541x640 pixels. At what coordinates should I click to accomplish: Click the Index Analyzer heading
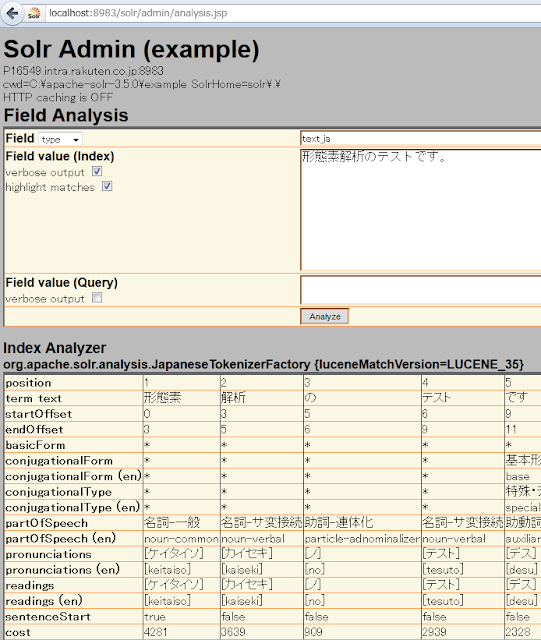(55, 348)
